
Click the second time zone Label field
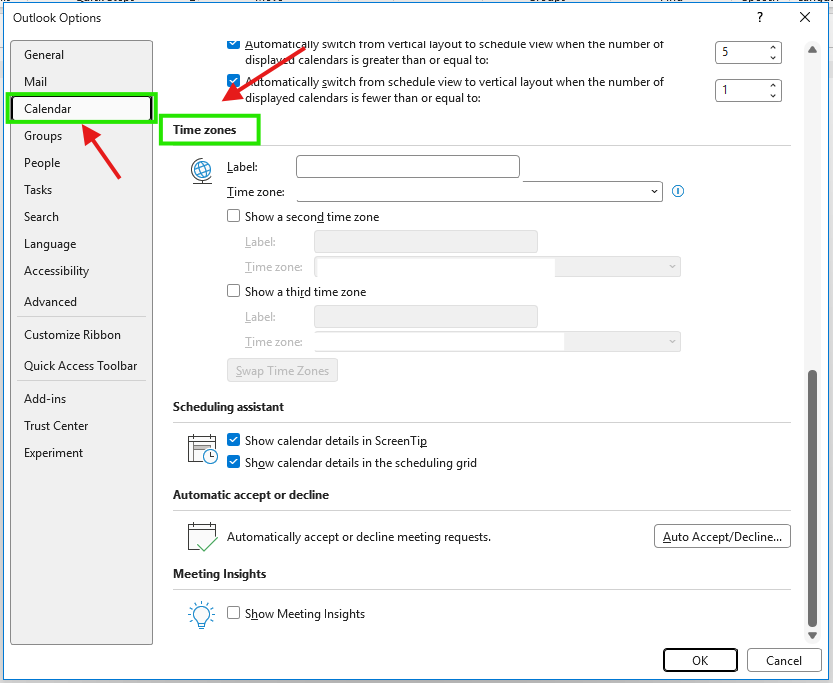pos(426,242)
